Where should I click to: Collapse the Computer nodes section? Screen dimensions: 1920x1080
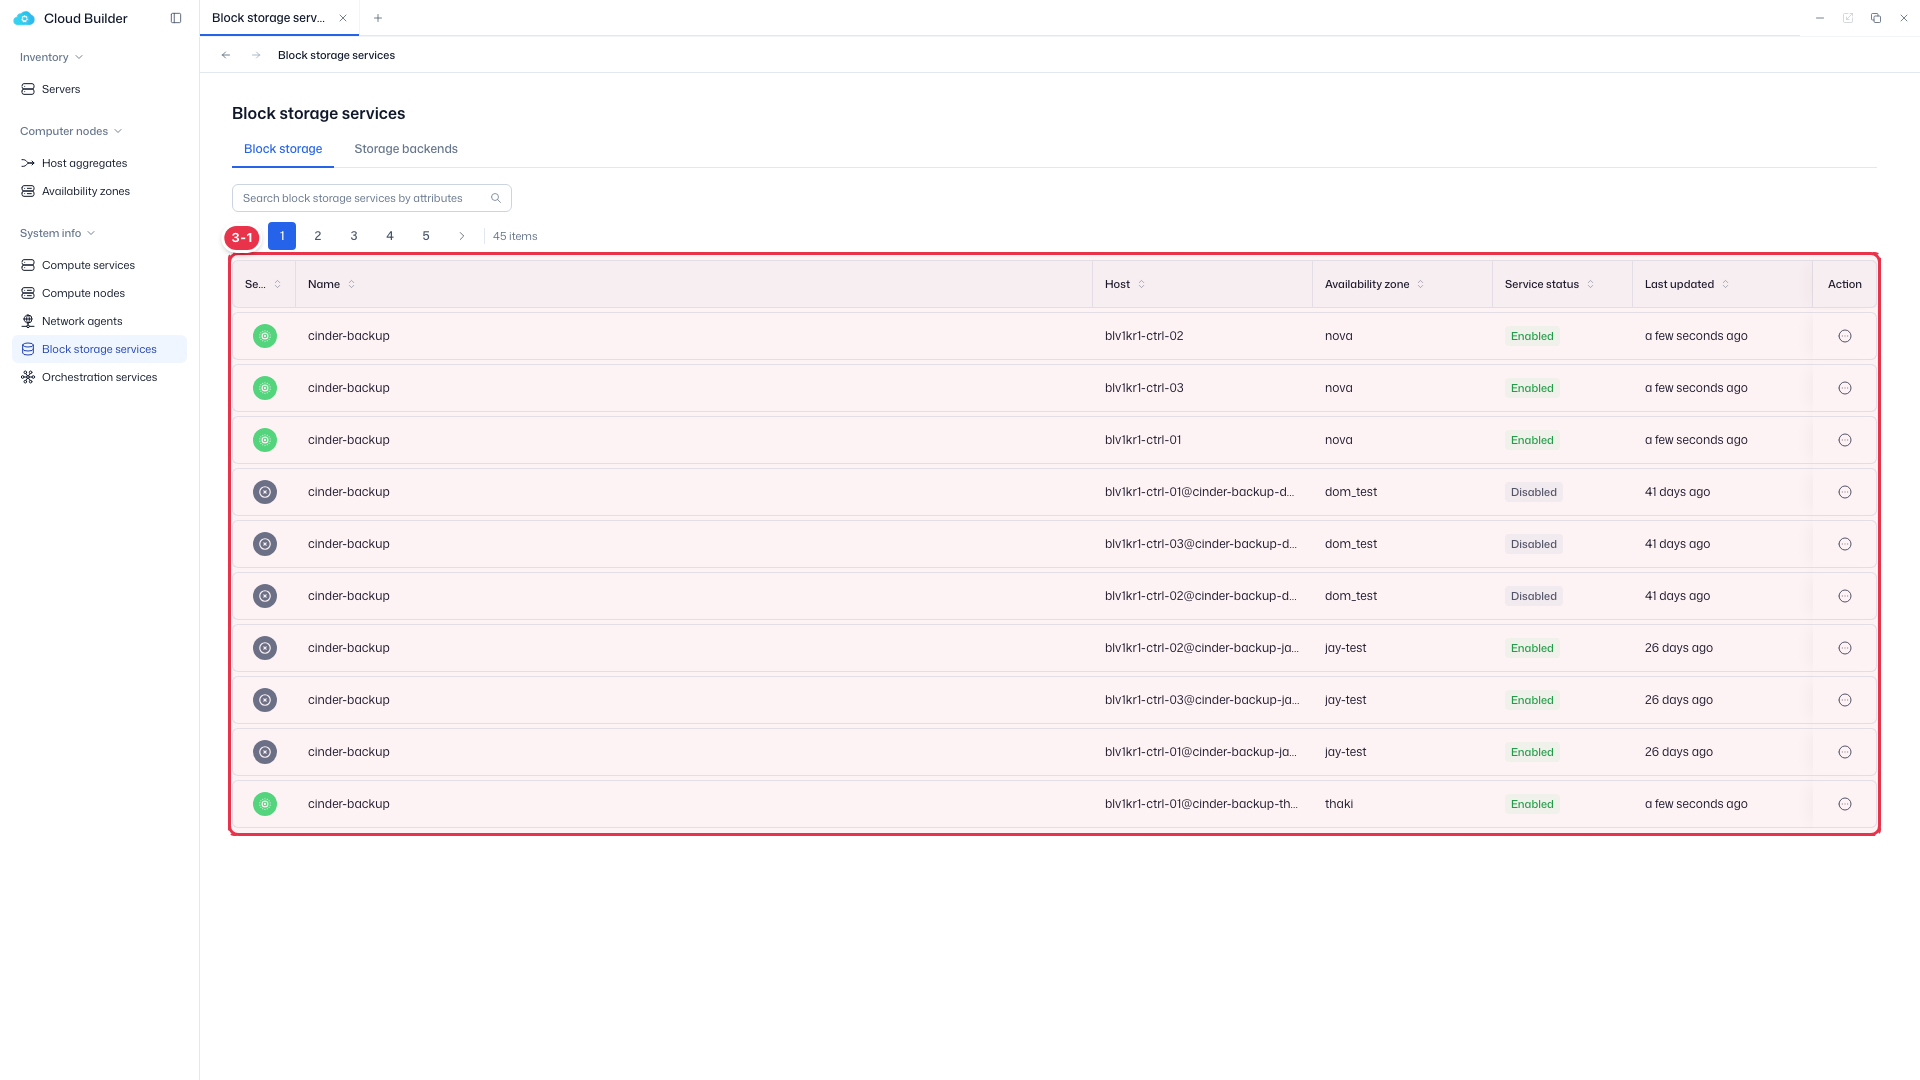tap(71, 131)
